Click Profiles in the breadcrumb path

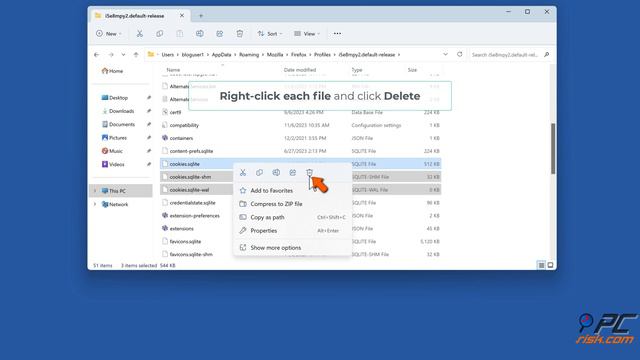[322, 55]
